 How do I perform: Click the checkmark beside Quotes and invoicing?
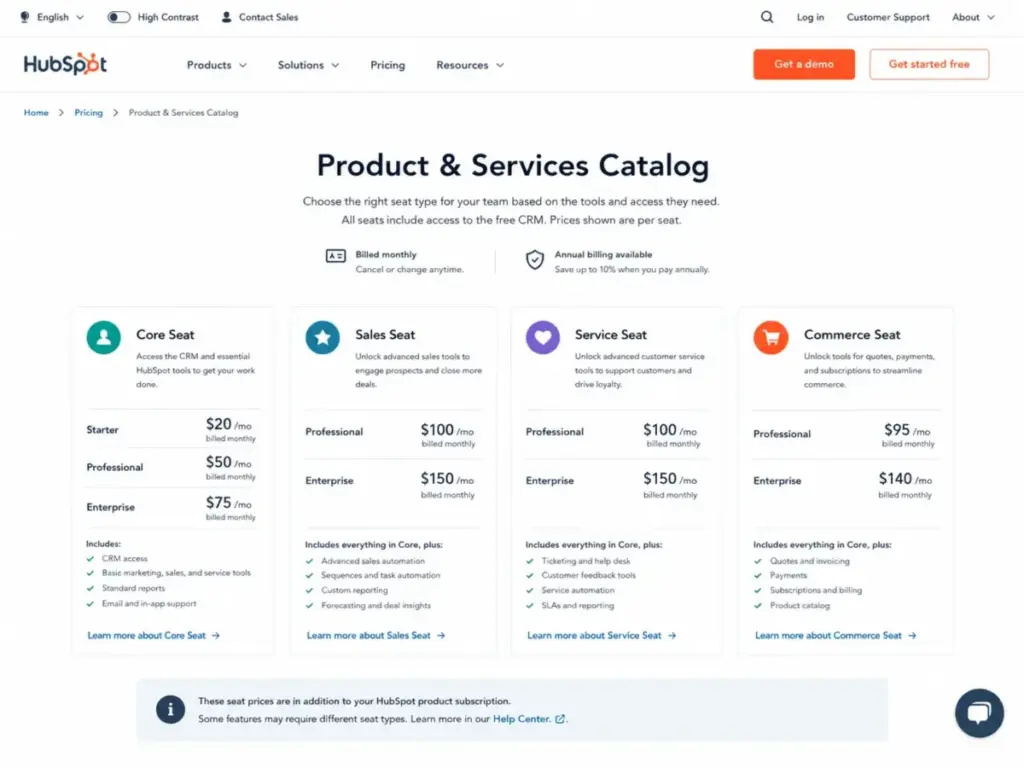tap(758, 561)
